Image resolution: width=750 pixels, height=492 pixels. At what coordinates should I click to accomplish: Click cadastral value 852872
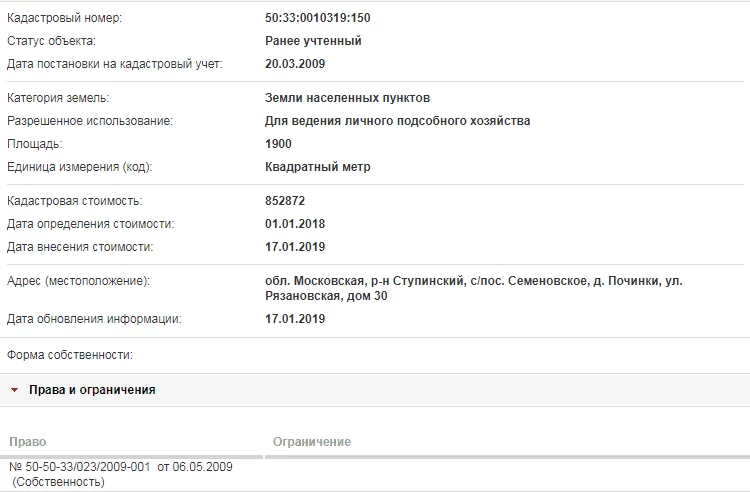coord(285,201)
